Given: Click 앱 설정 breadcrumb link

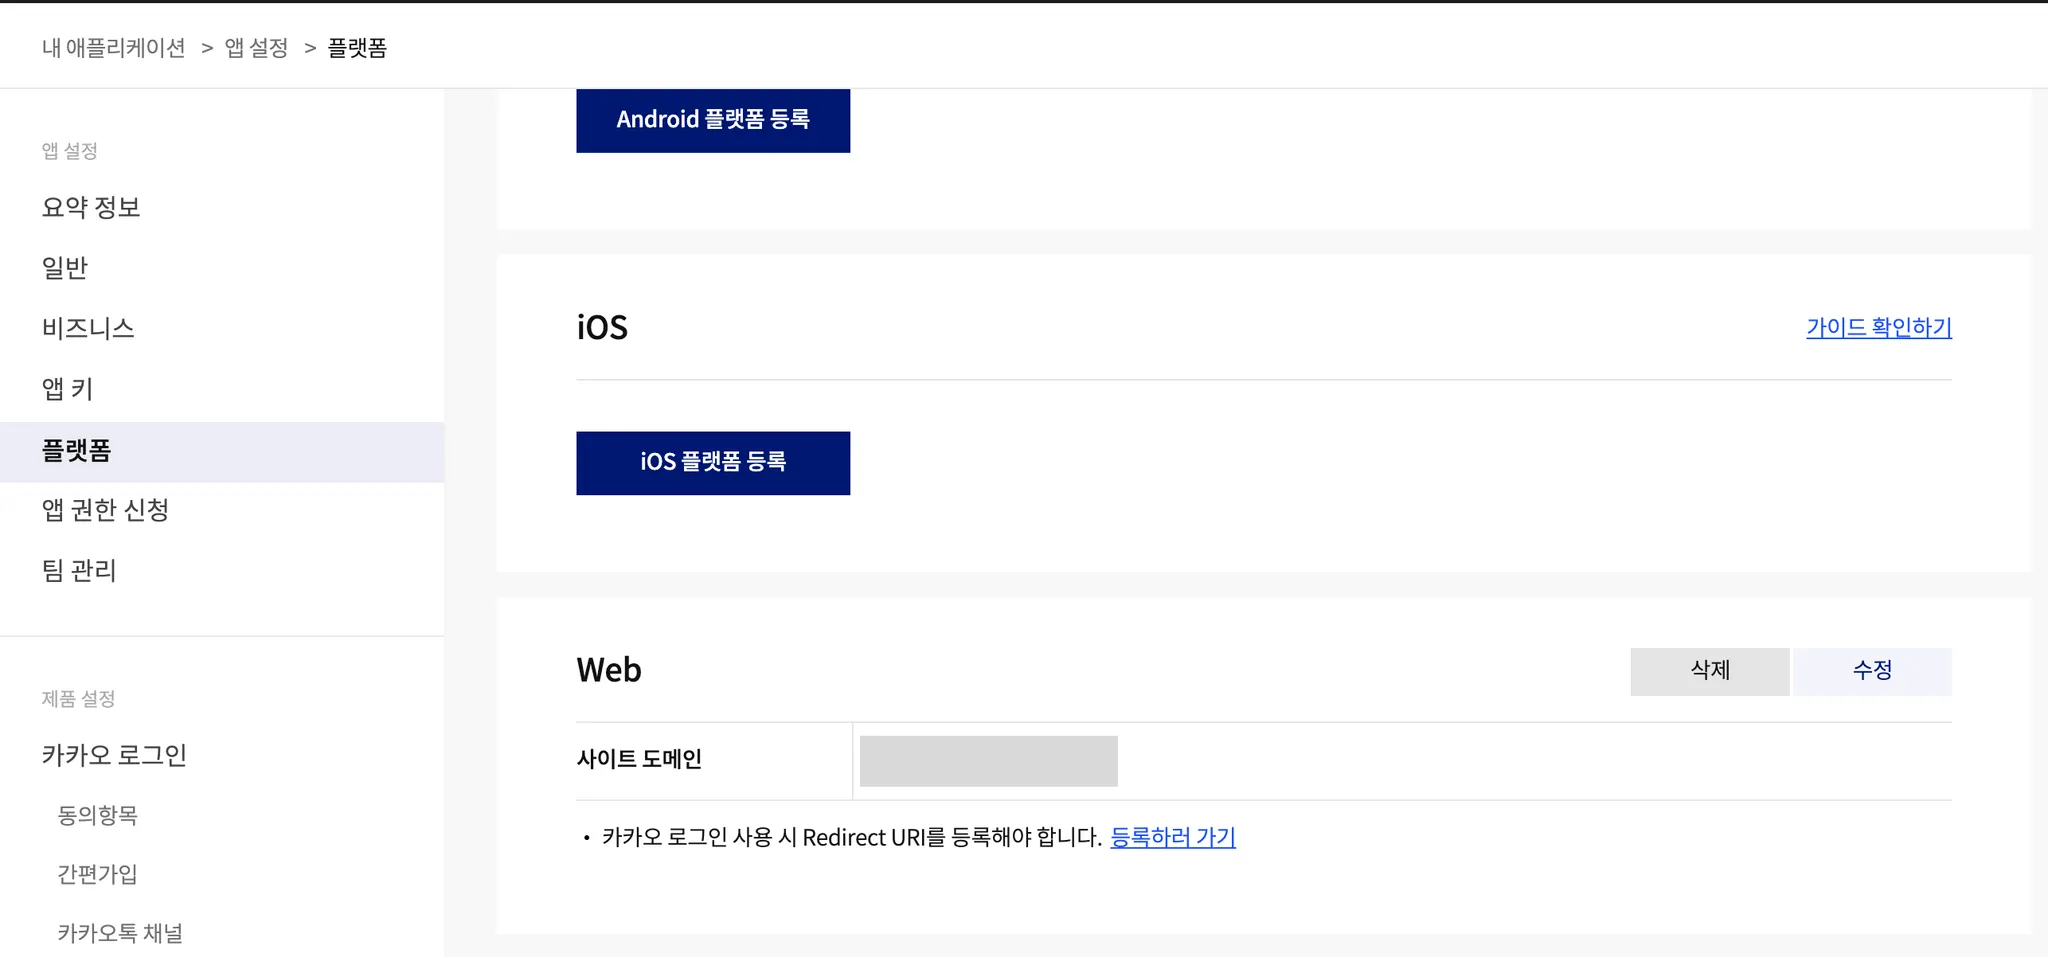Looking at the screenshot, I should 256,48.
